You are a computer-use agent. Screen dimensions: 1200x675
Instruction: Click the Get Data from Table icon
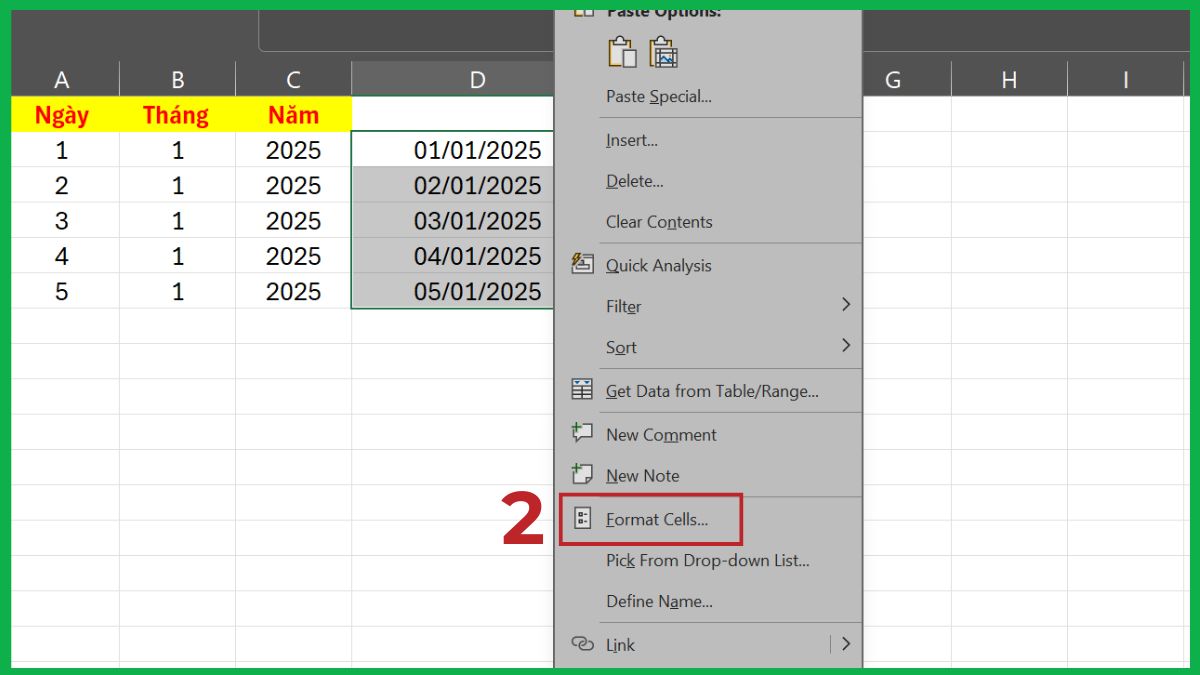pyautogui.click(x=582, y=390)
